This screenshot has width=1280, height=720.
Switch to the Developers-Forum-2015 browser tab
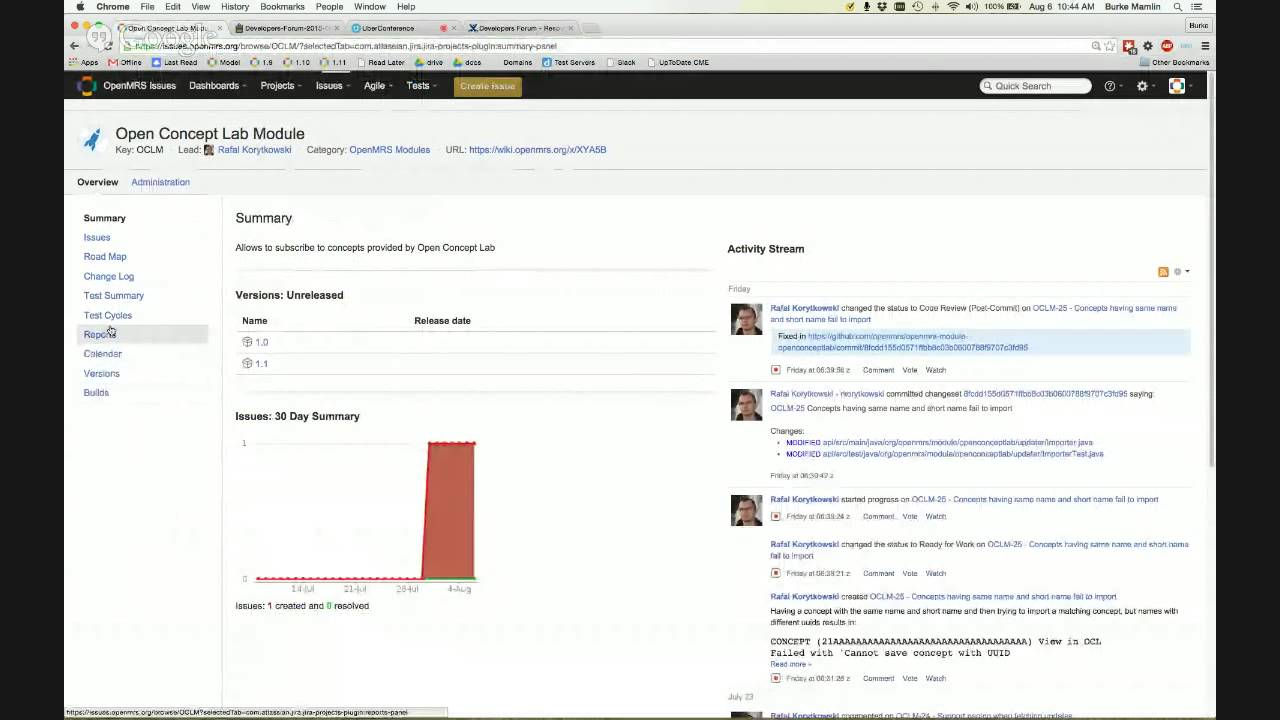click(286, 28)
